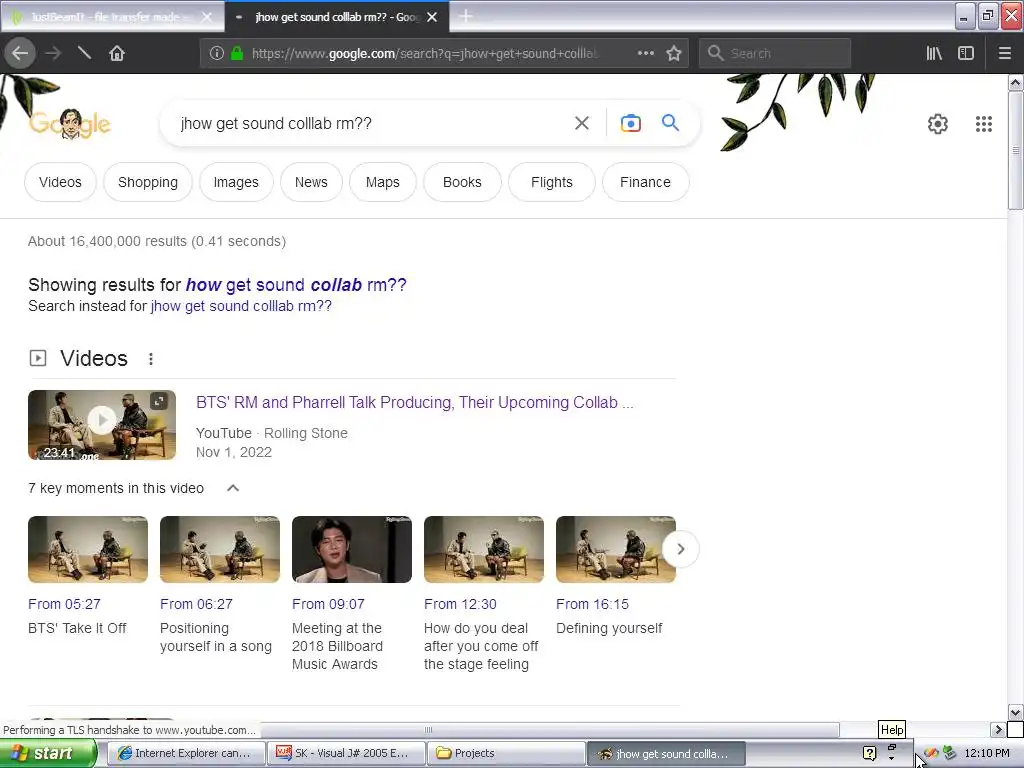Screen dimensions: 1024x768
Task: Submit search with magnifier icon
Action: click(x=670, y=122)
